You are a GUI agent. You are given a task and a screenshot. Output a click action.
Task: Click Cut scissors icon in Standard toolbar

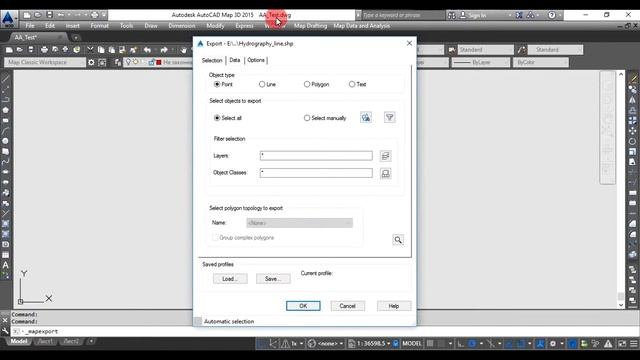click(x=90, y=50)
